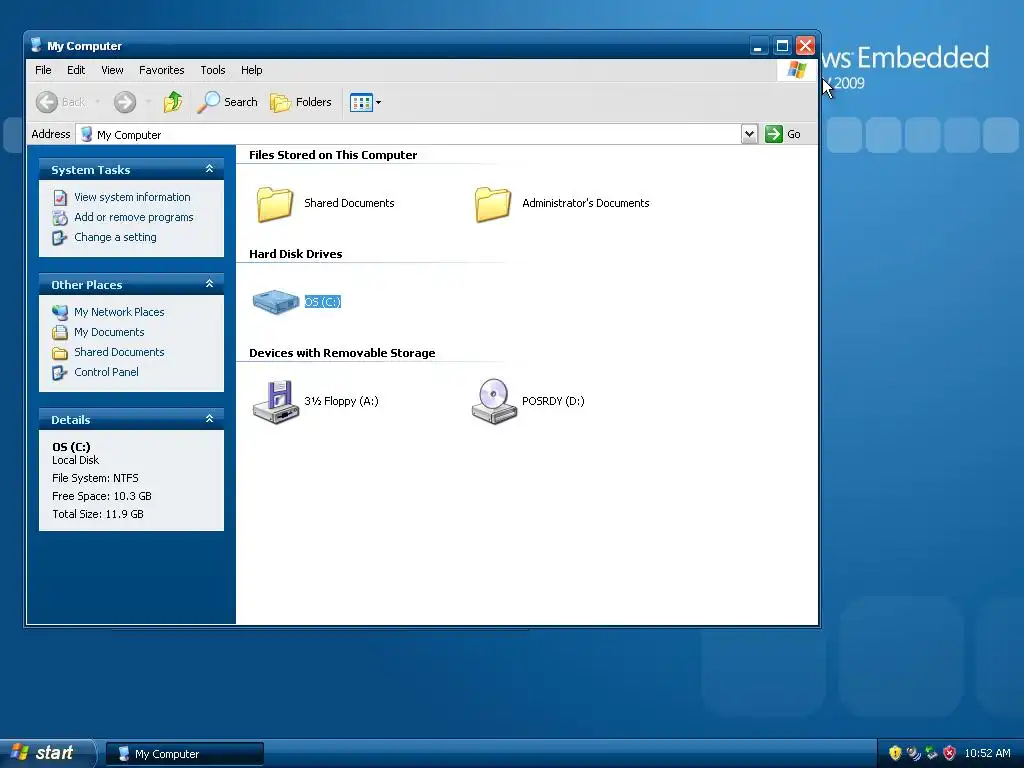Screen dimensions: 1024x768
Task: Select the POSRDY (D:) CD drive icon
Action: tap(494, 402)
